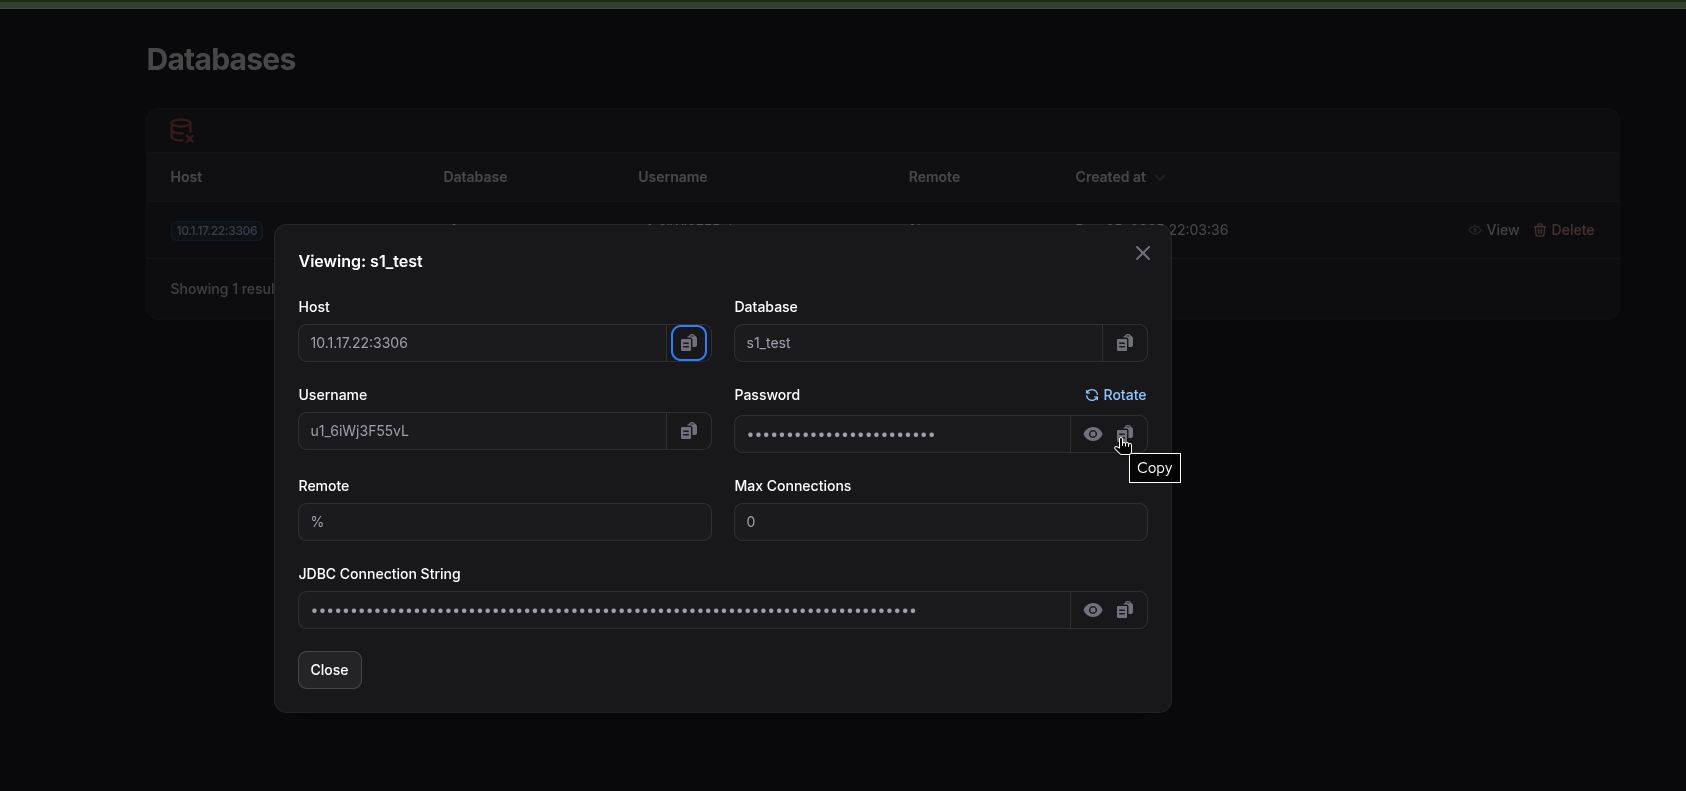Click the Remote field showing %
1686x791 pixels.
505,522
